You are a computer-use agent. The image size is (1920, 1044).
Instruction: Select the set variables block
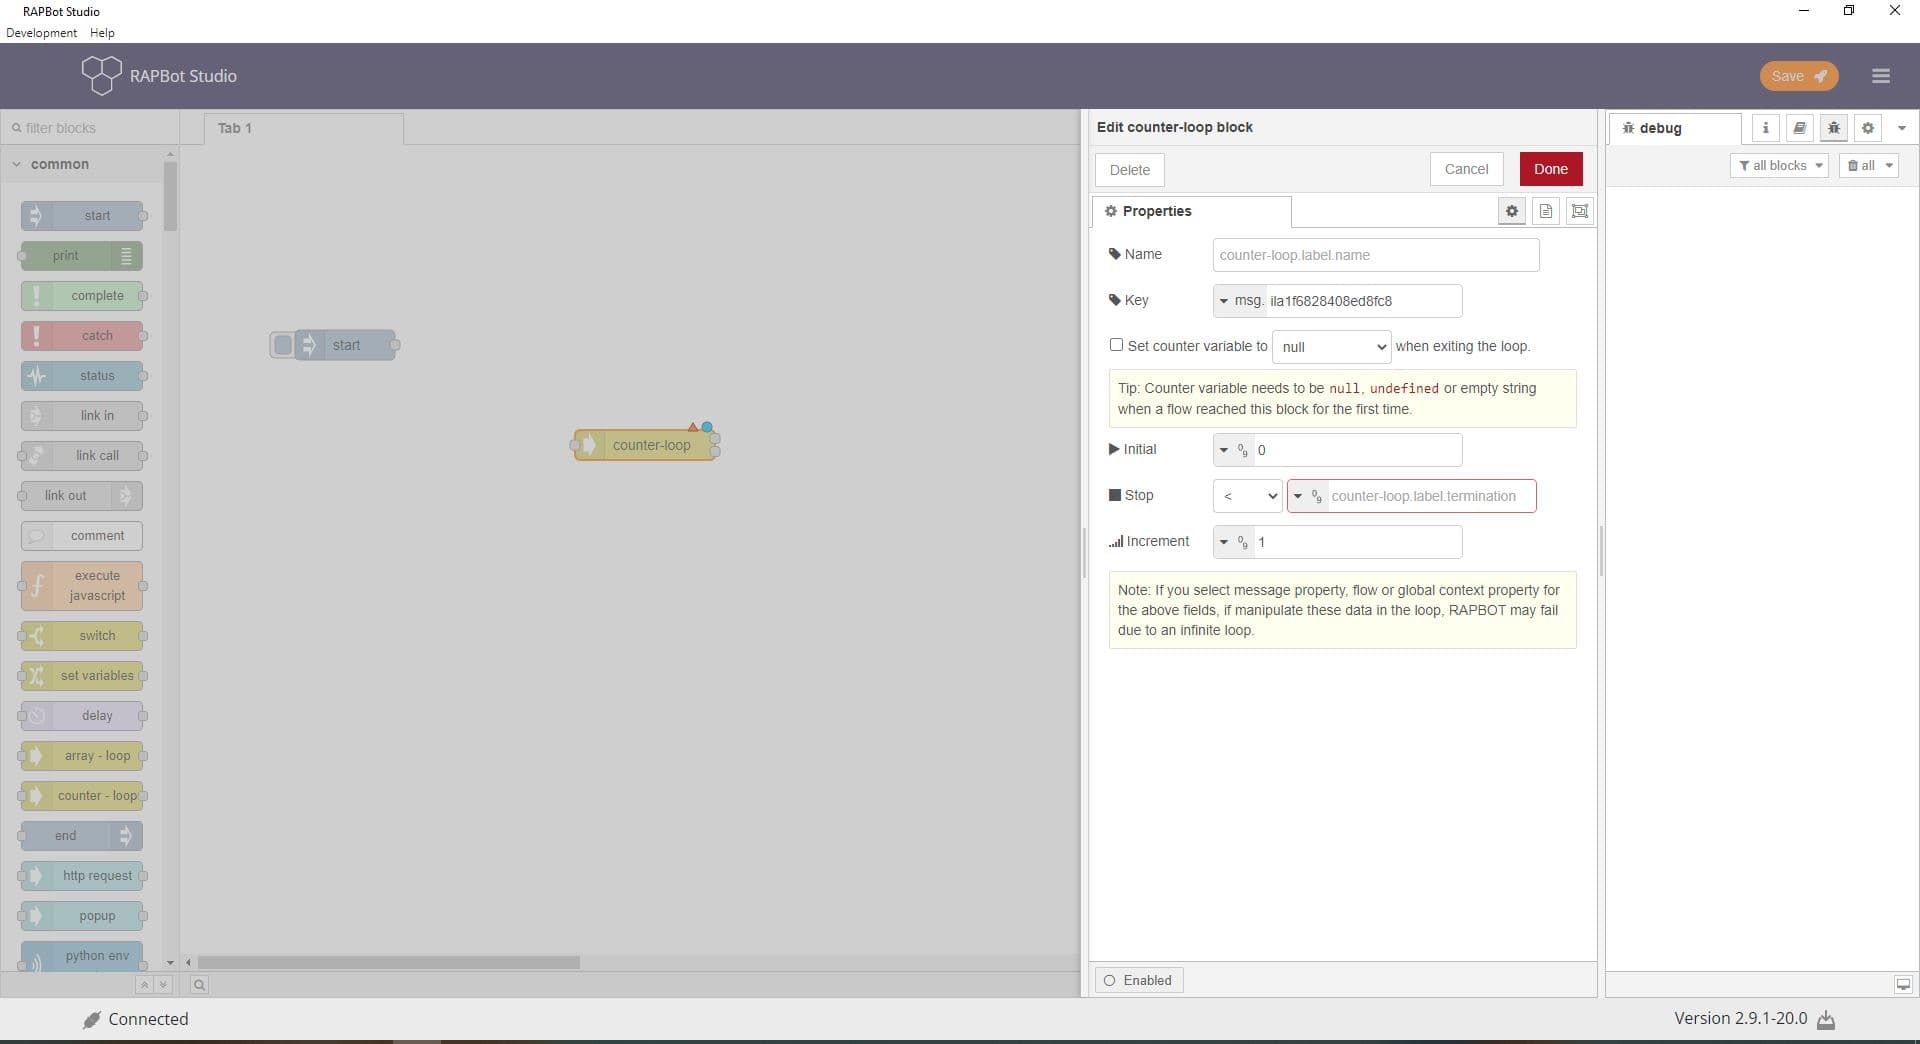click(x=82, y=676)
